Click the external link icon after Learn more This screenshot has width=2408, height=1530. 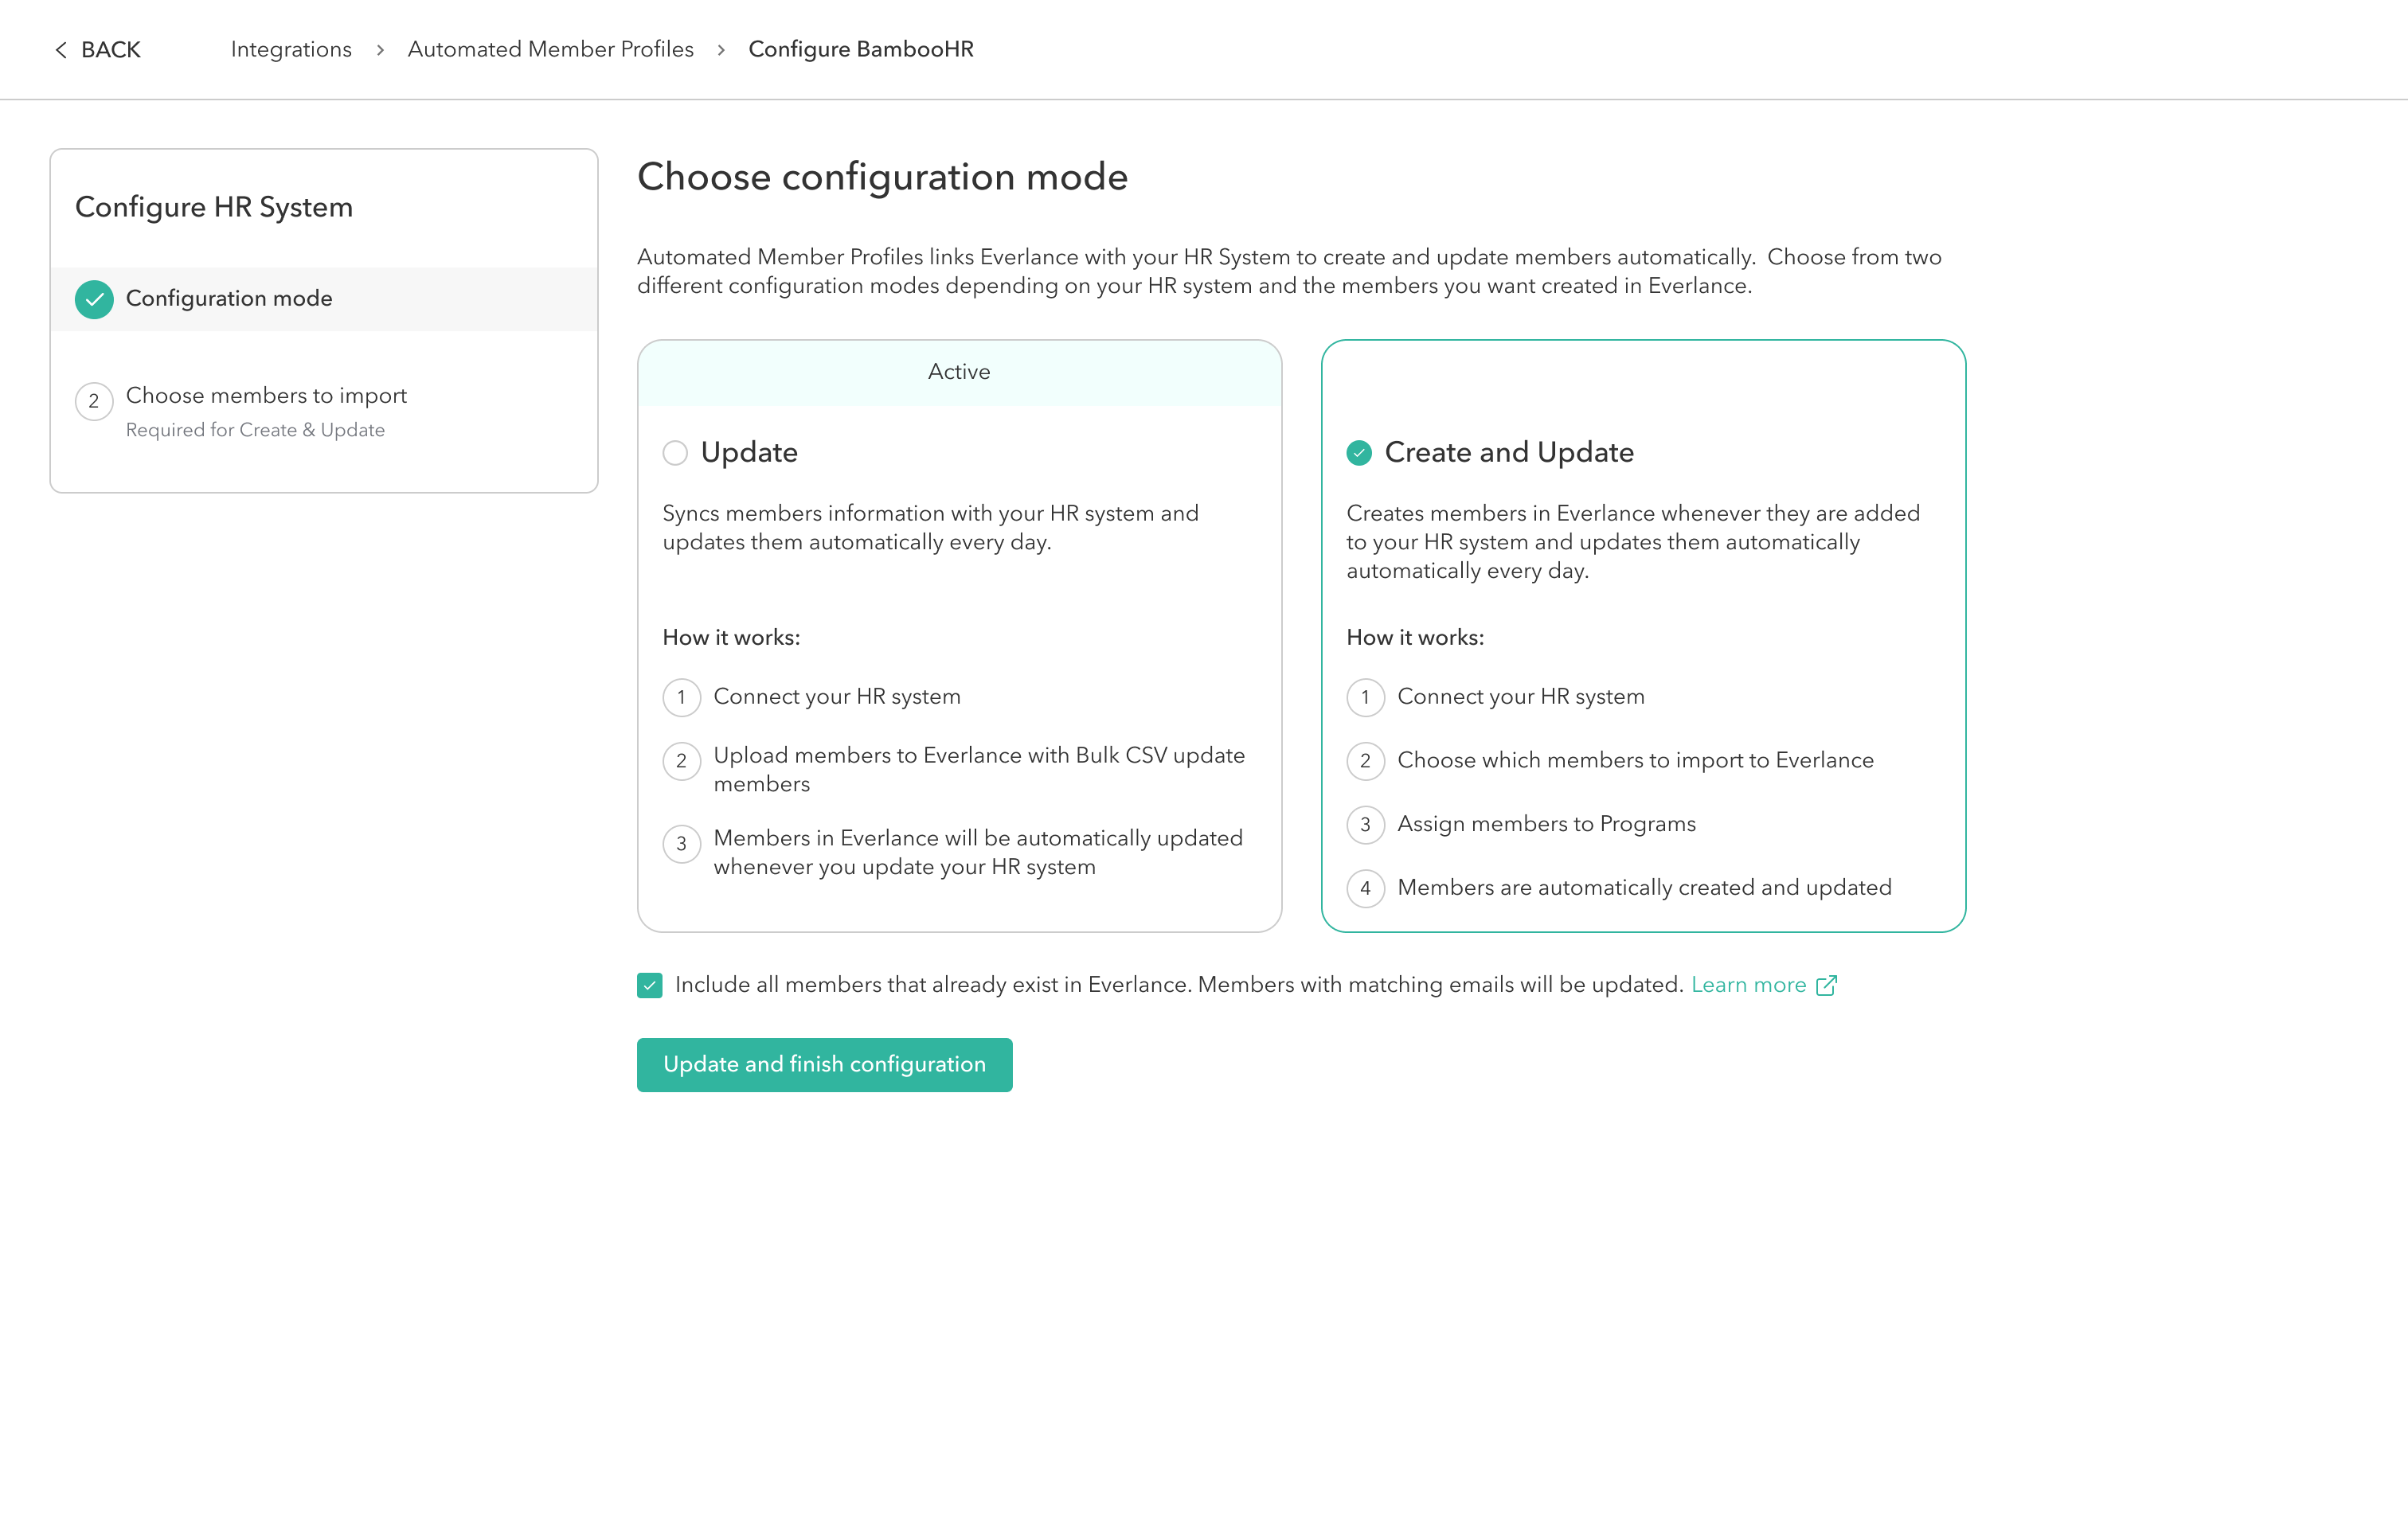coord(1826,985)
